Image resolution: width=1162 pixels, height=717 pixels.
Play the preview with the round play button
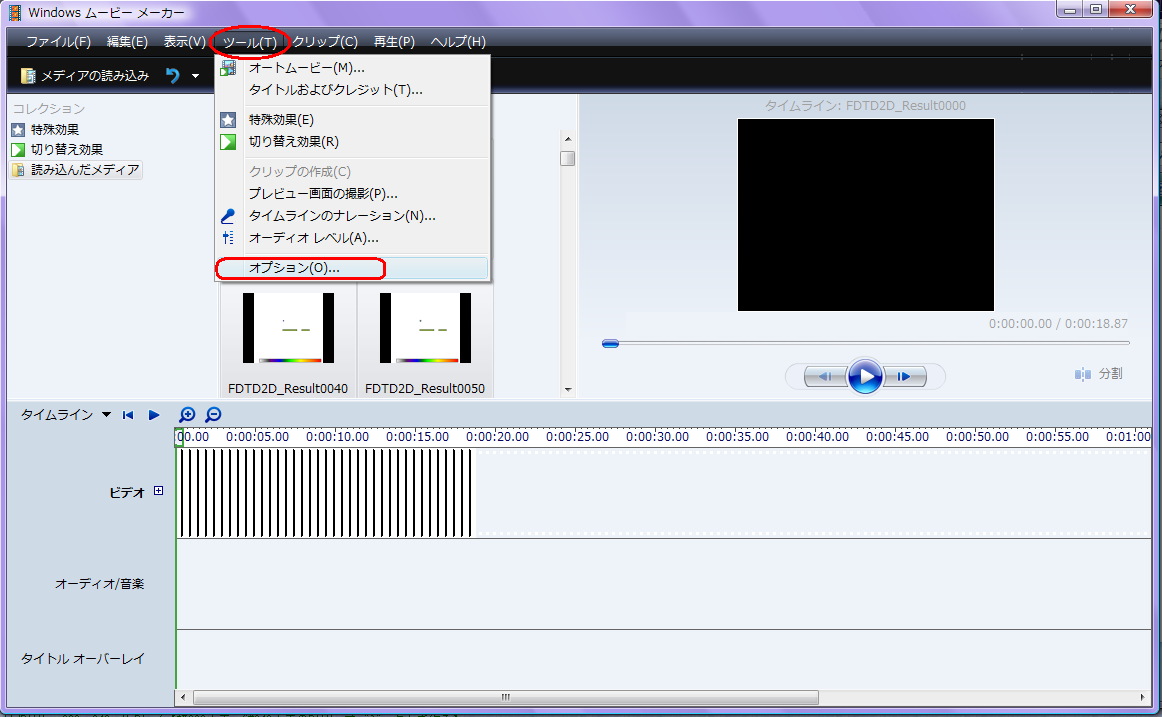(865, 376)
